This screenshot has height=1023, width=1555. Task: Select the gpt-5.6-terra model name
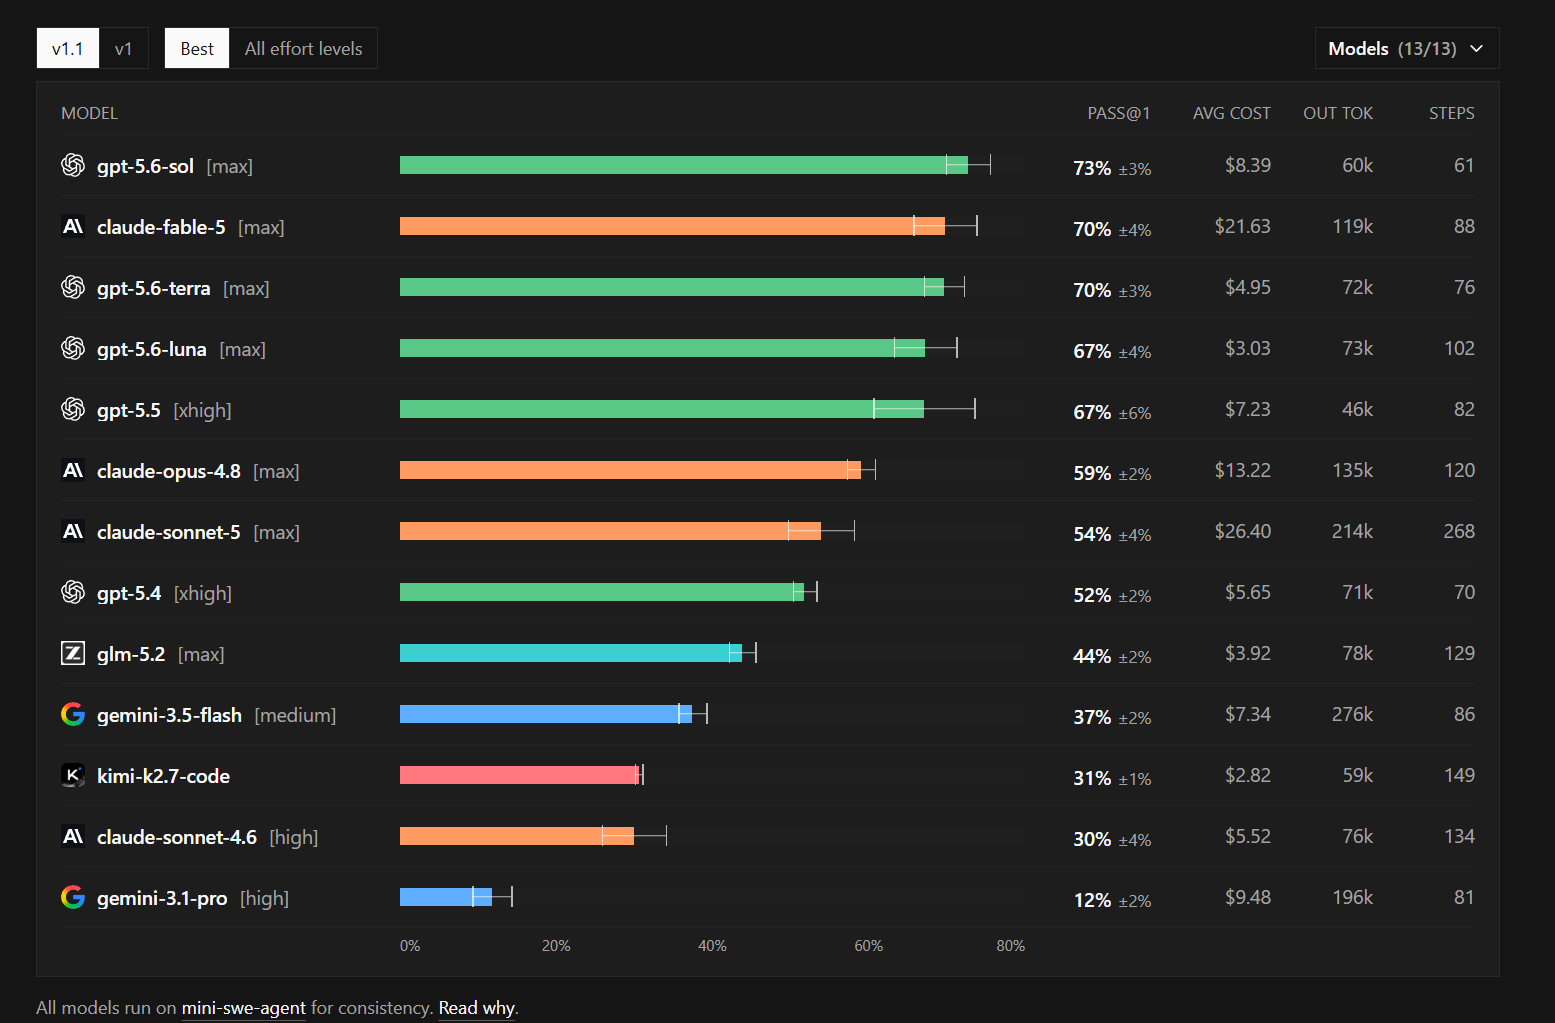tap(154, 288)
